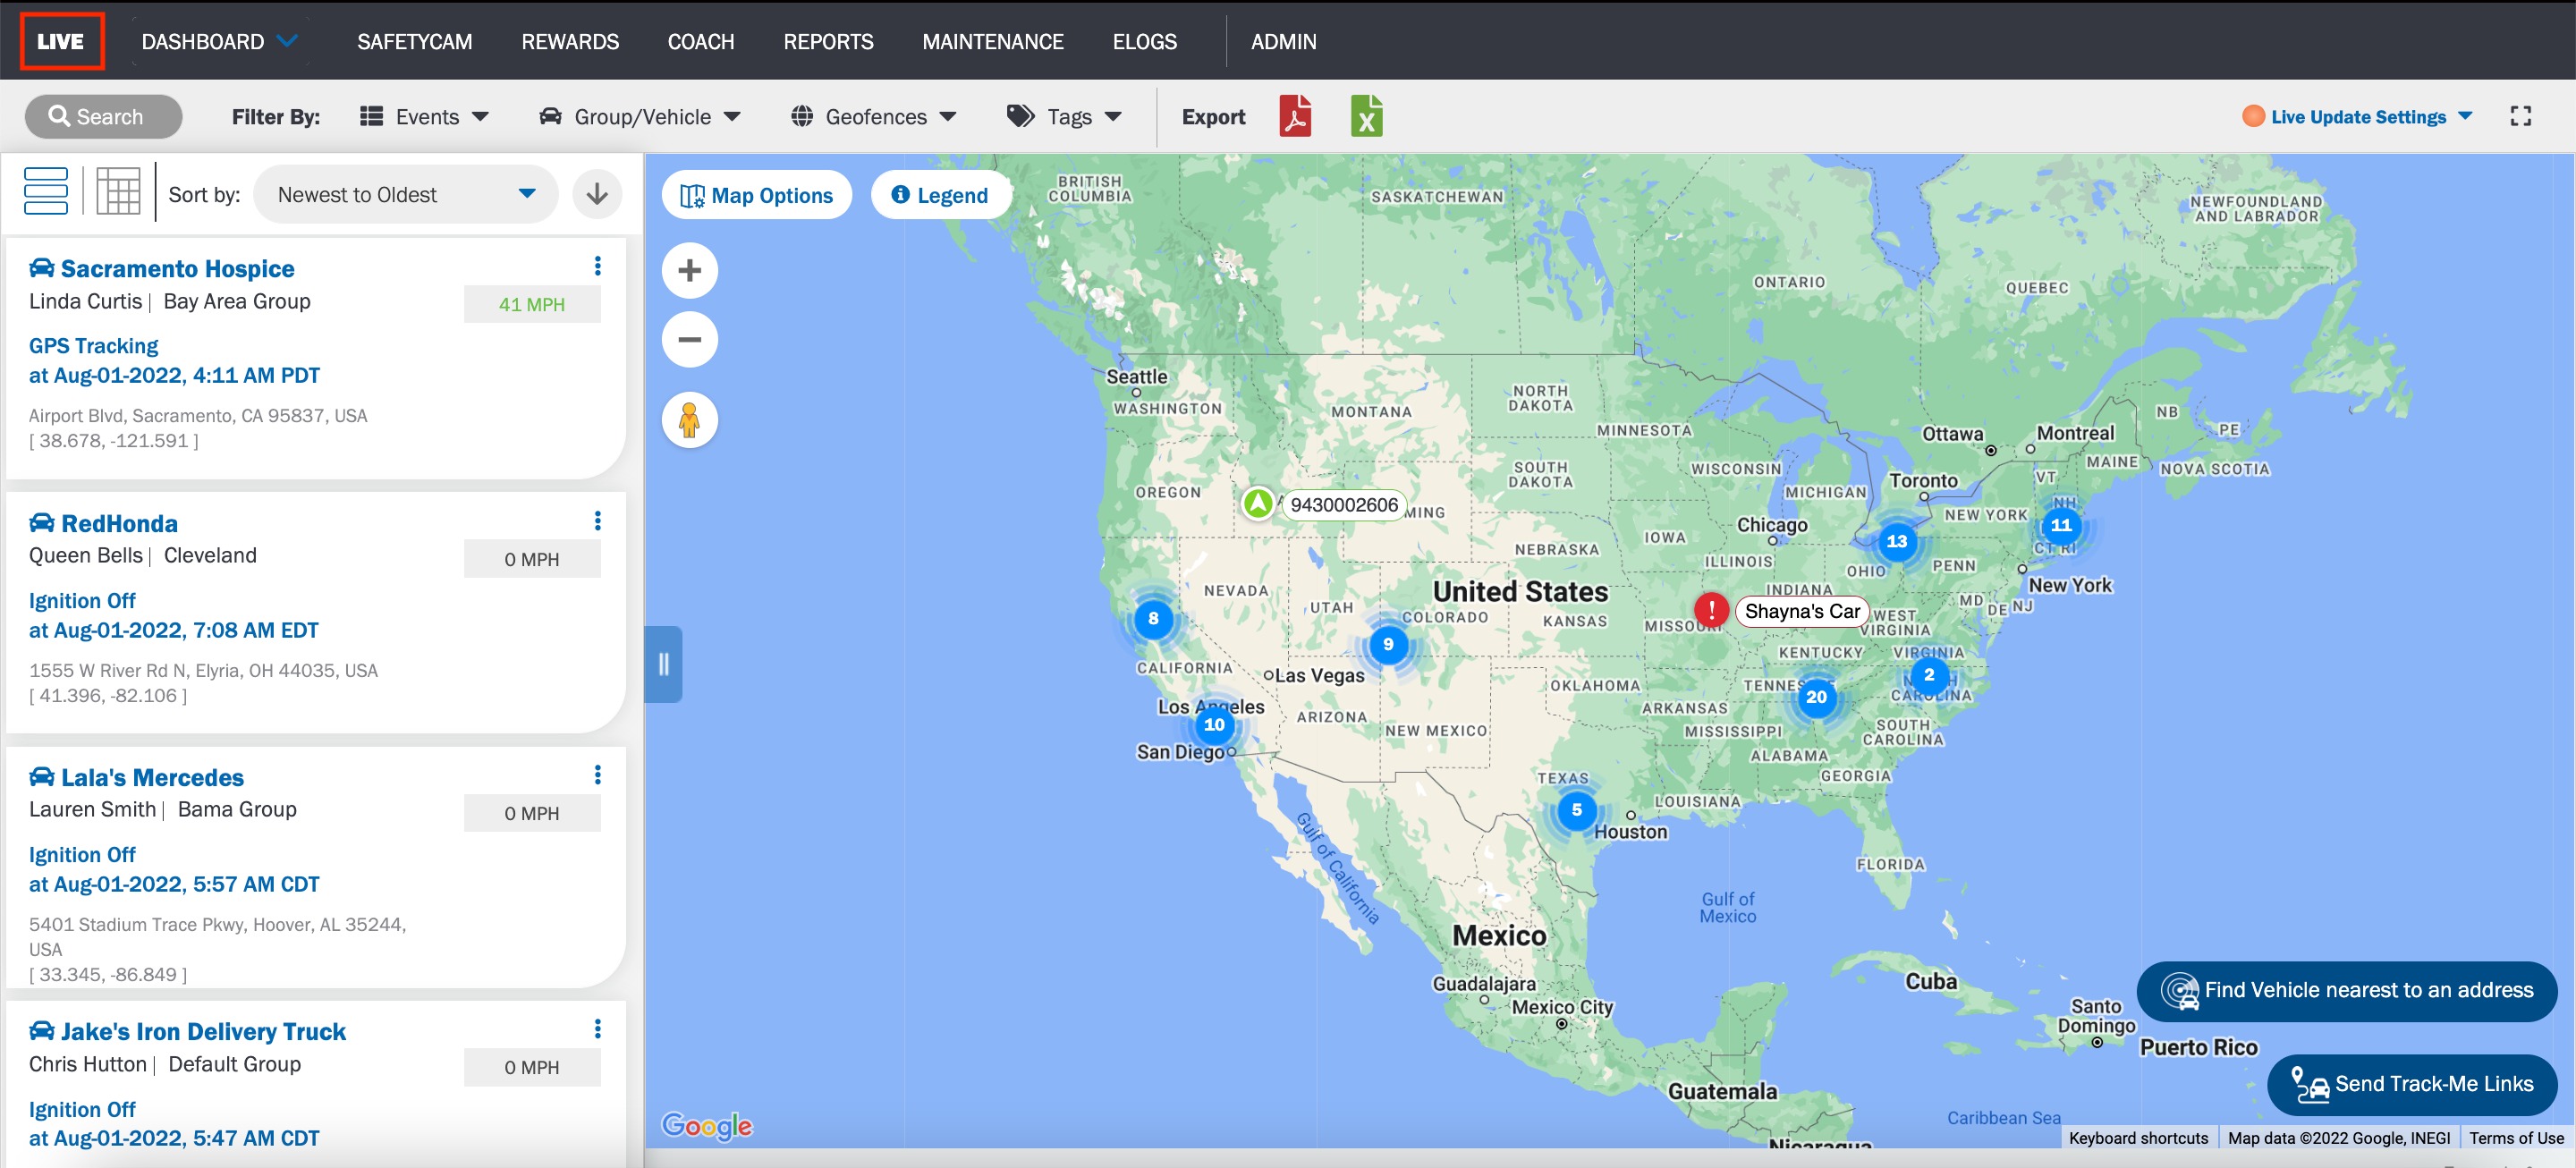
Task: Expand the Events filter dropdown
Action: [x=425, y=117]
